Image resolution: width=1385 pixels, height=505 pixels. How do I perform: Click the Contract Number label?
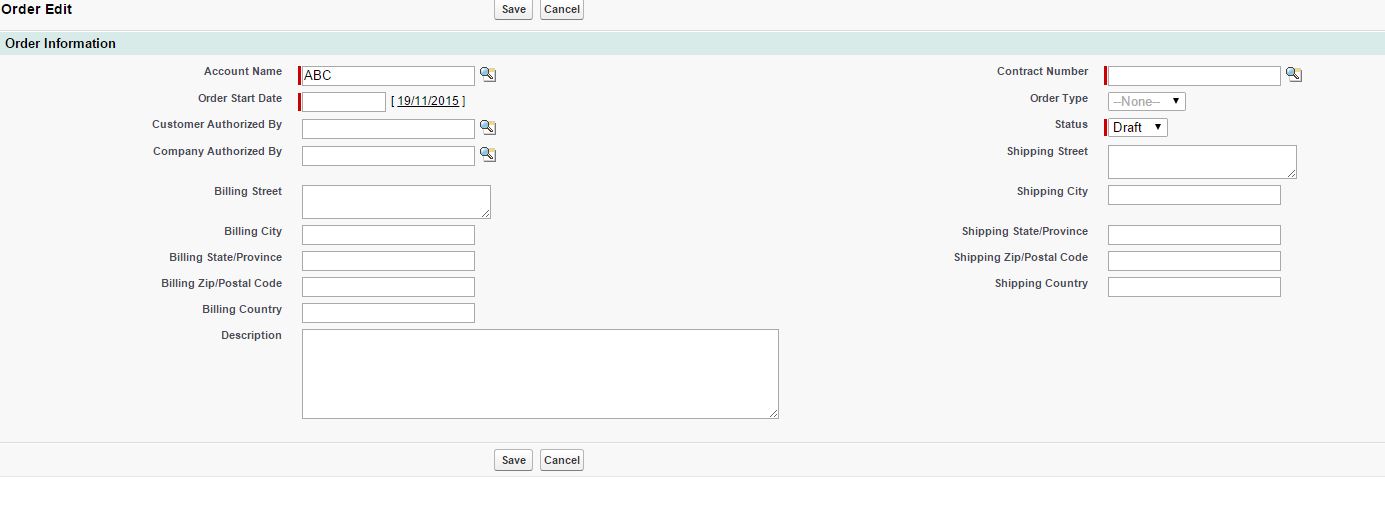pyautogui.click(x=1042, y=71)
